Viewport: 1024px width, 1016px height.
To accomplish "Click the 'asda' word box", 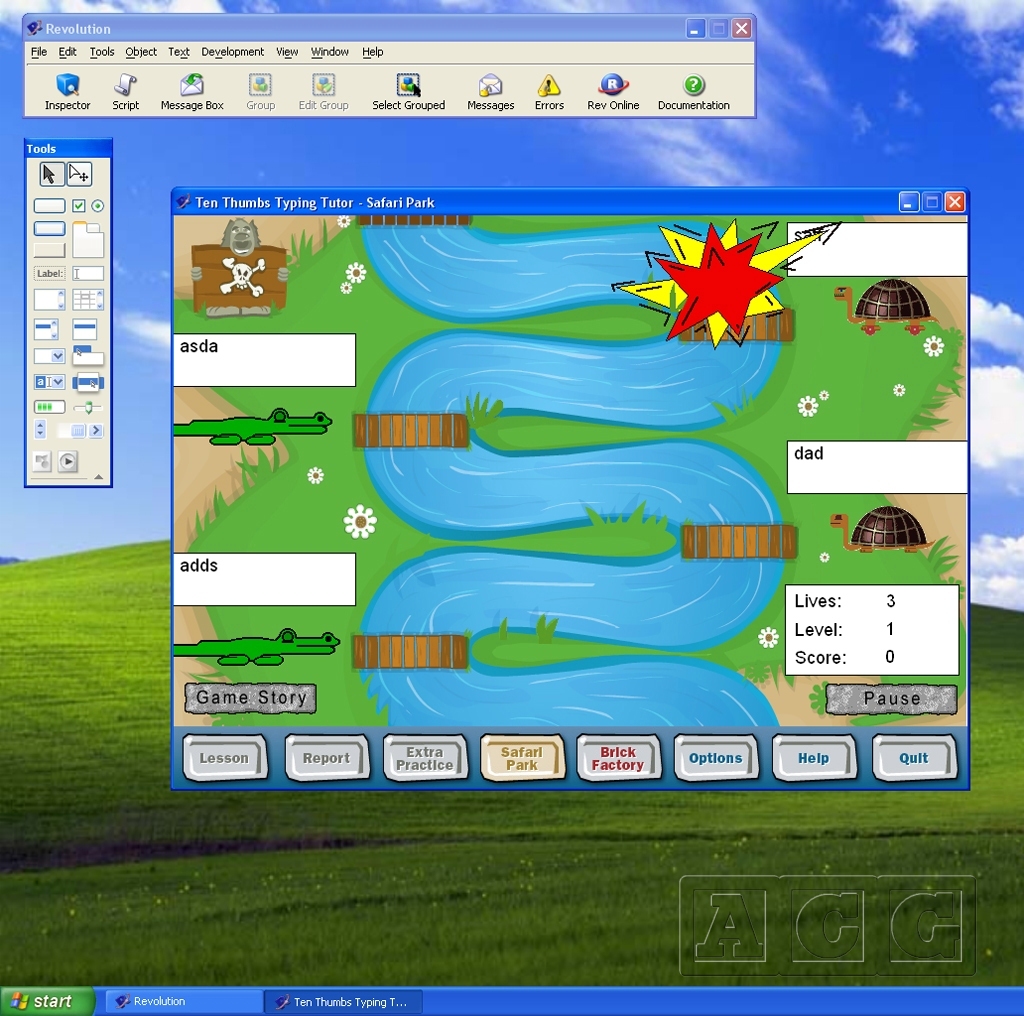I will click(x=264, y=360).
